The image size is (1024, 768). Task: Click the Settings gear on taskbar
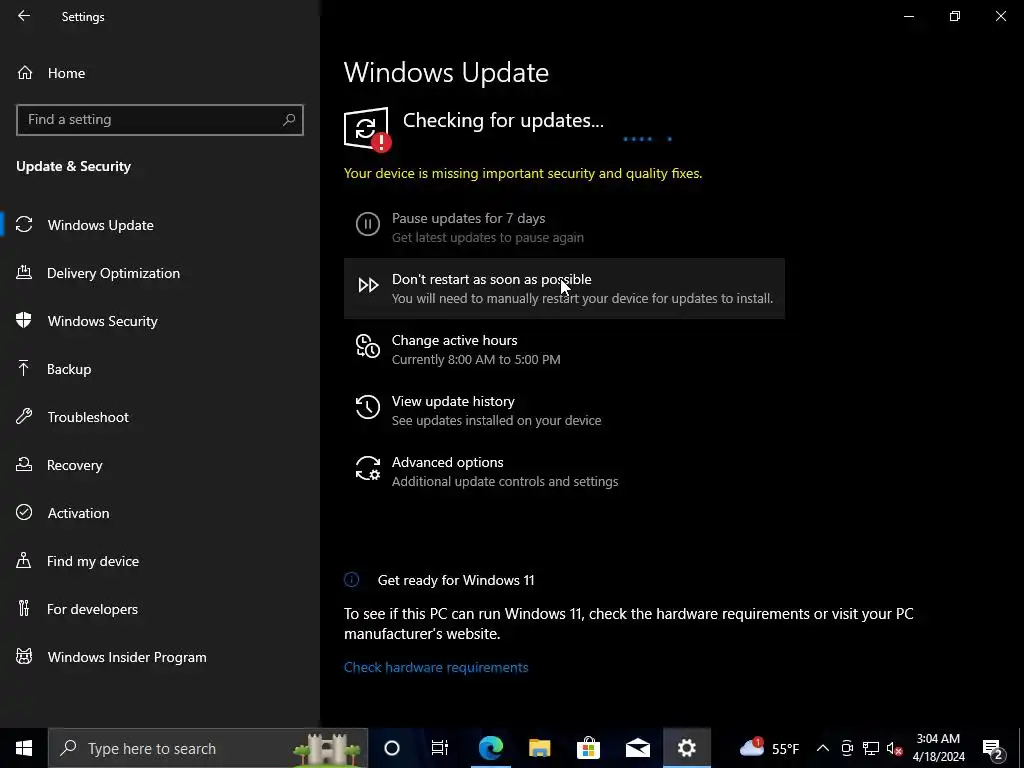click(x=686, y=748)
